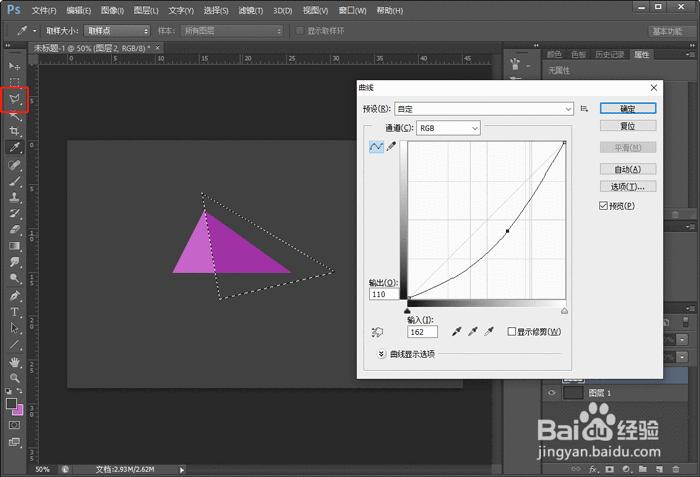Image resolution: width=700 pixels, height=477 pixels.
Task: Click the 选项(T)... button
Action: (x=628, y=187)
